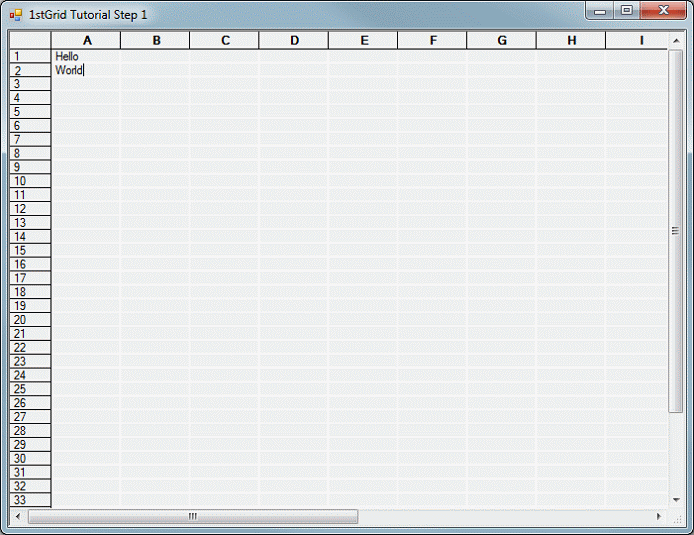The height and width of the screenshot is (535, 694).
Task: Select row 5 header
Action: click(x=30, y=112)
